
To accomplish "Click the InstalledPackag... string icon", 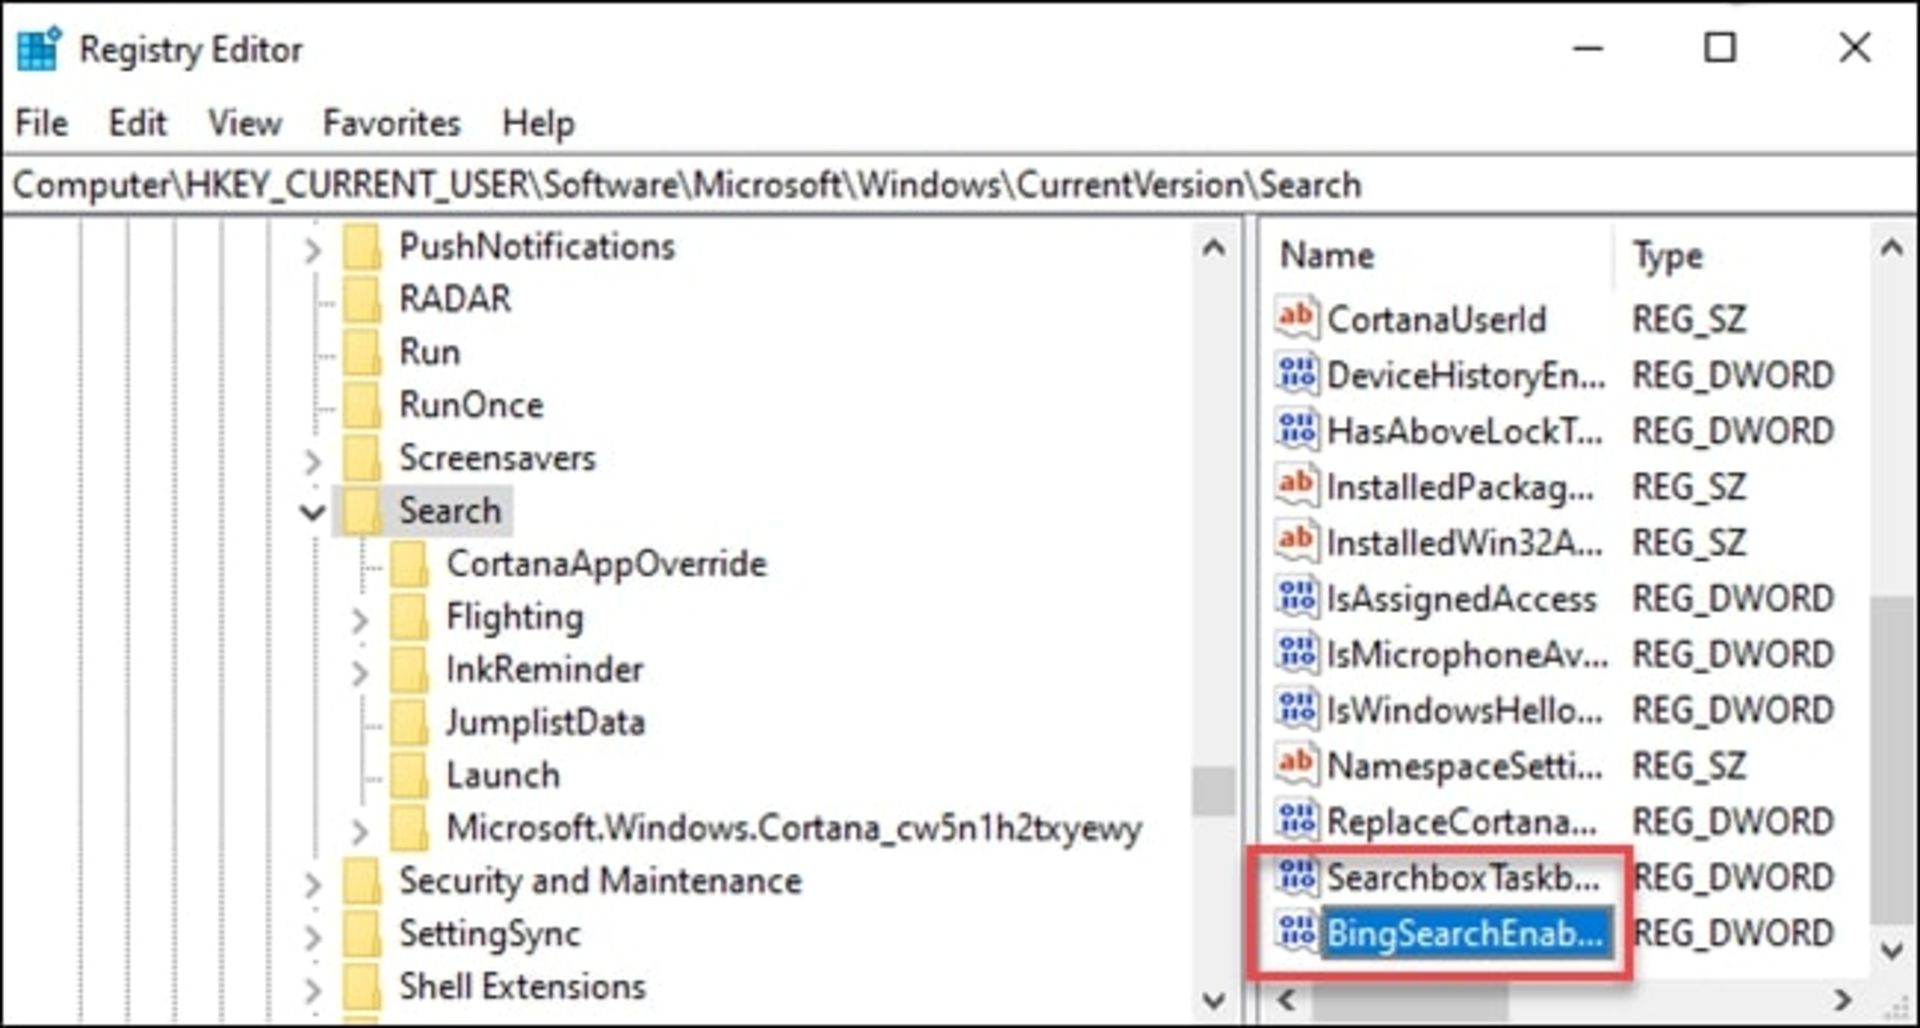I will 1297,486.
